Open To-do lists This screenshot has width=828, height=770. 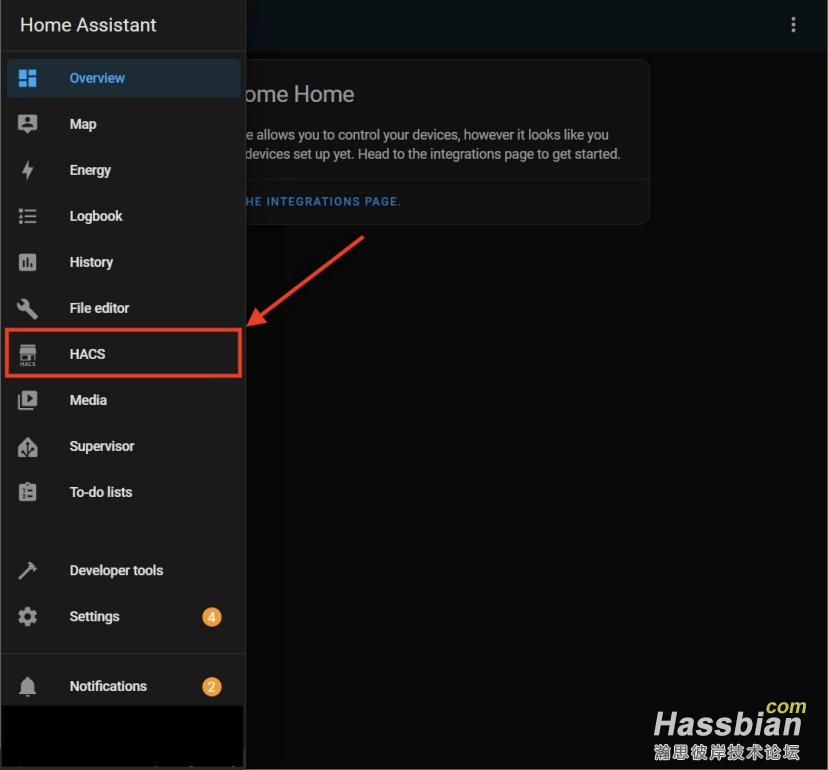pyautogui.click(x=124, y=492)
